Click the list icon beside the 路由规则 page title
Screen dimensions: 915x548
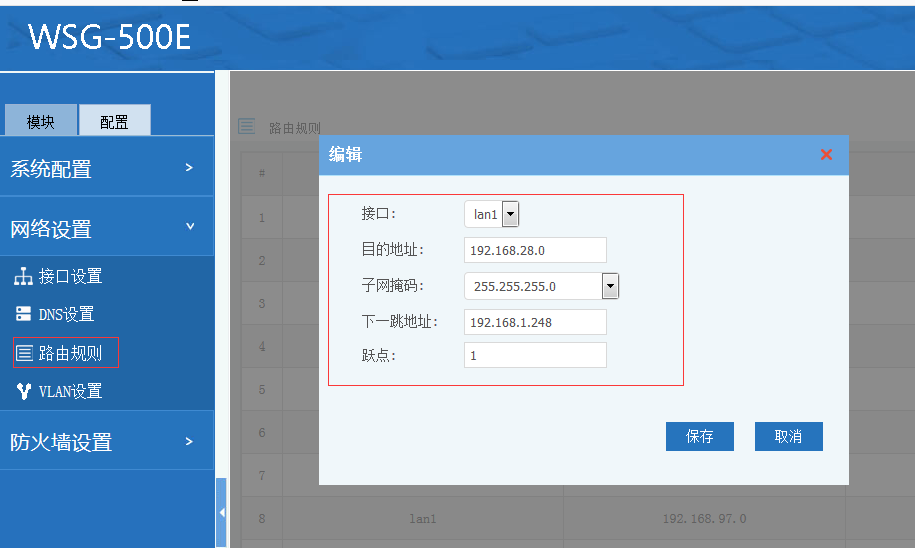(x=246, y=126)
